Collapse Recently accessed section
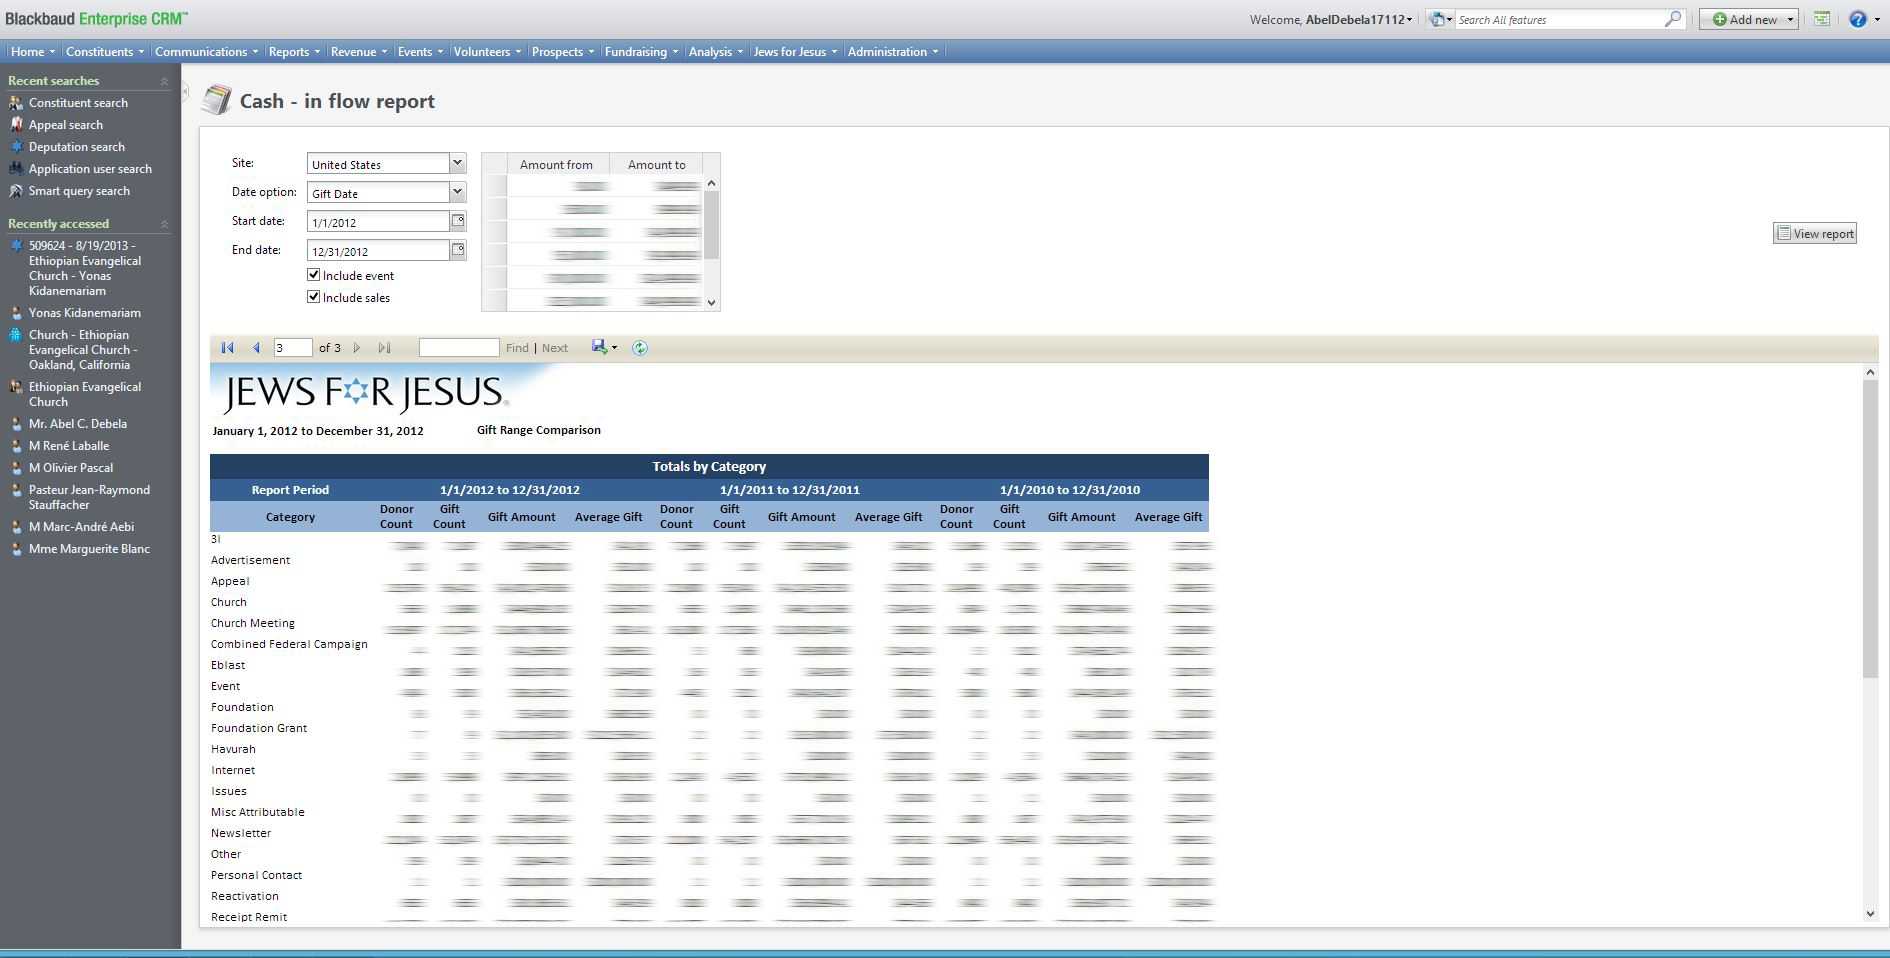The image size is (1890, 958). pyautogui.click(x=164, y=224)
